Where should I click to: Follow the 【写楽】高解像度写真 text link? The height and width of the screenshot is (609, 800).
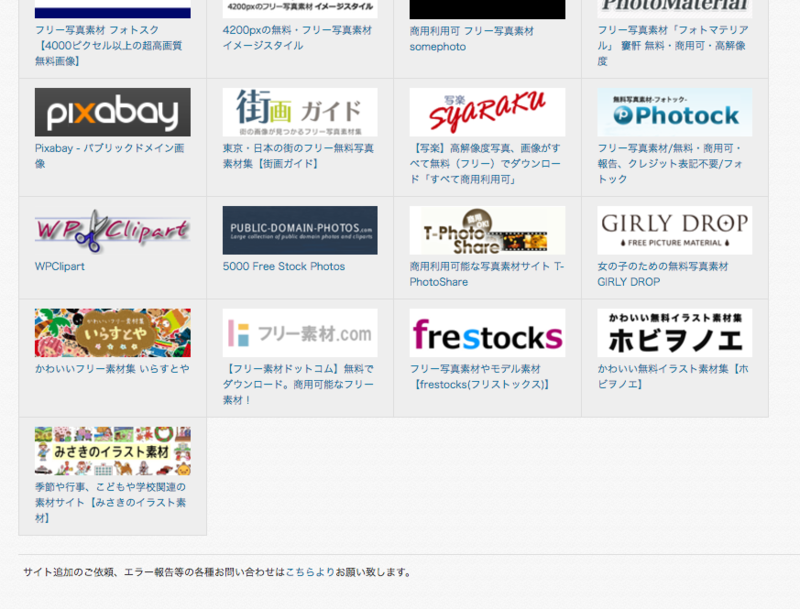pos(485,164)
